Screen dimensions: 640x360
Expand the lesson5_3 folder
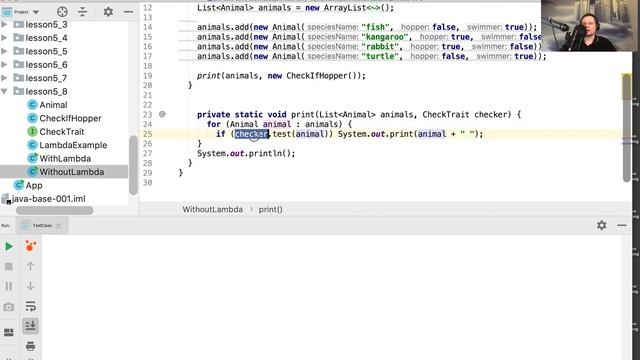(x=4, y=25)
